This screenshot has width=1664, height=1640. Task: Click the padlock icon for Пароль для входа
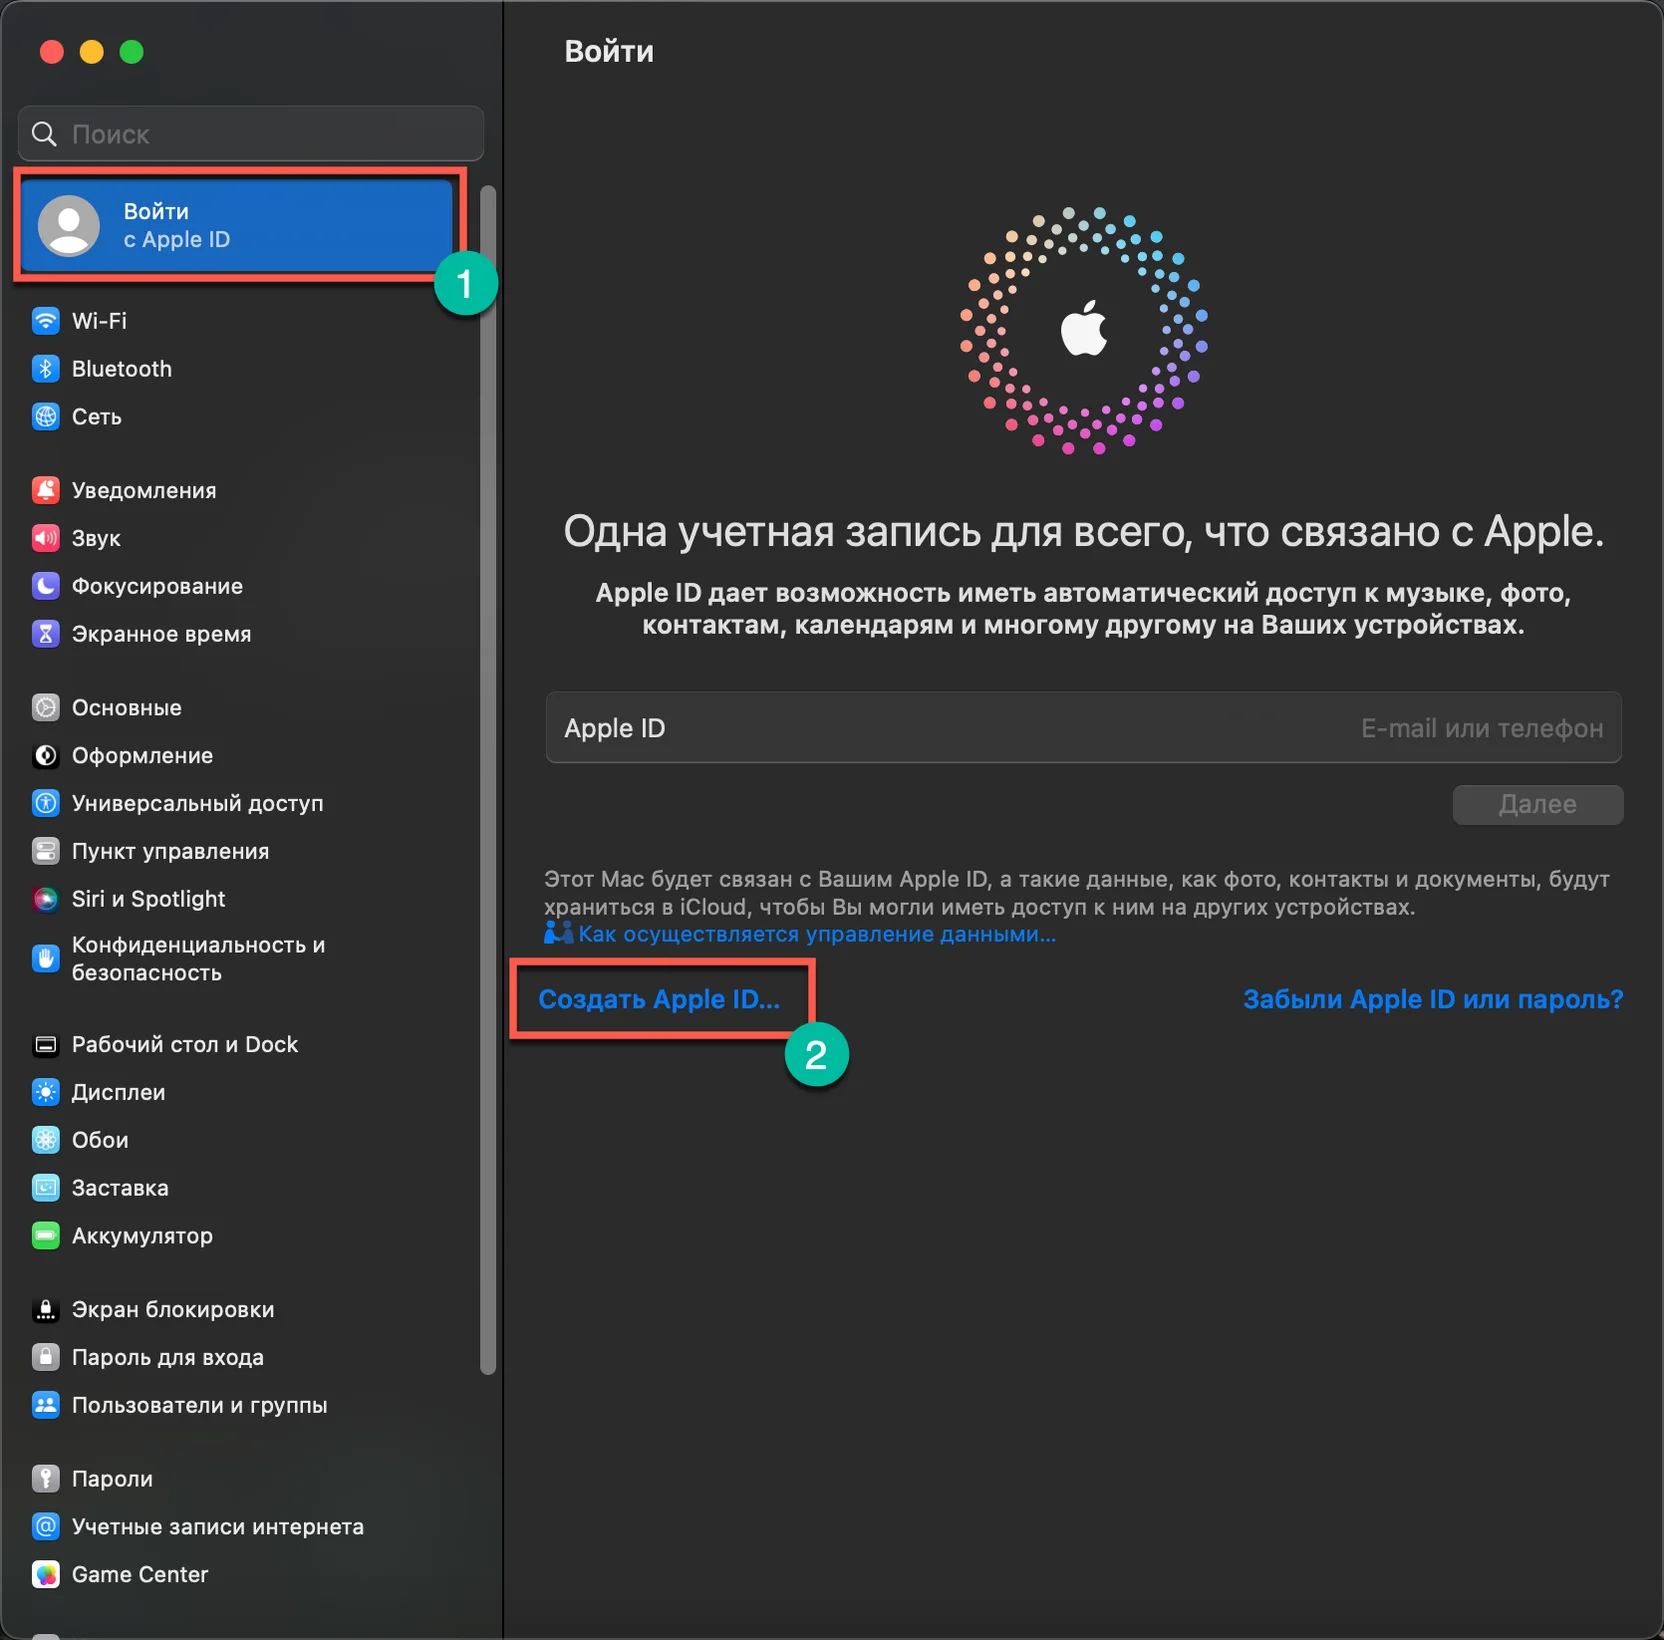coord(46,1357)
